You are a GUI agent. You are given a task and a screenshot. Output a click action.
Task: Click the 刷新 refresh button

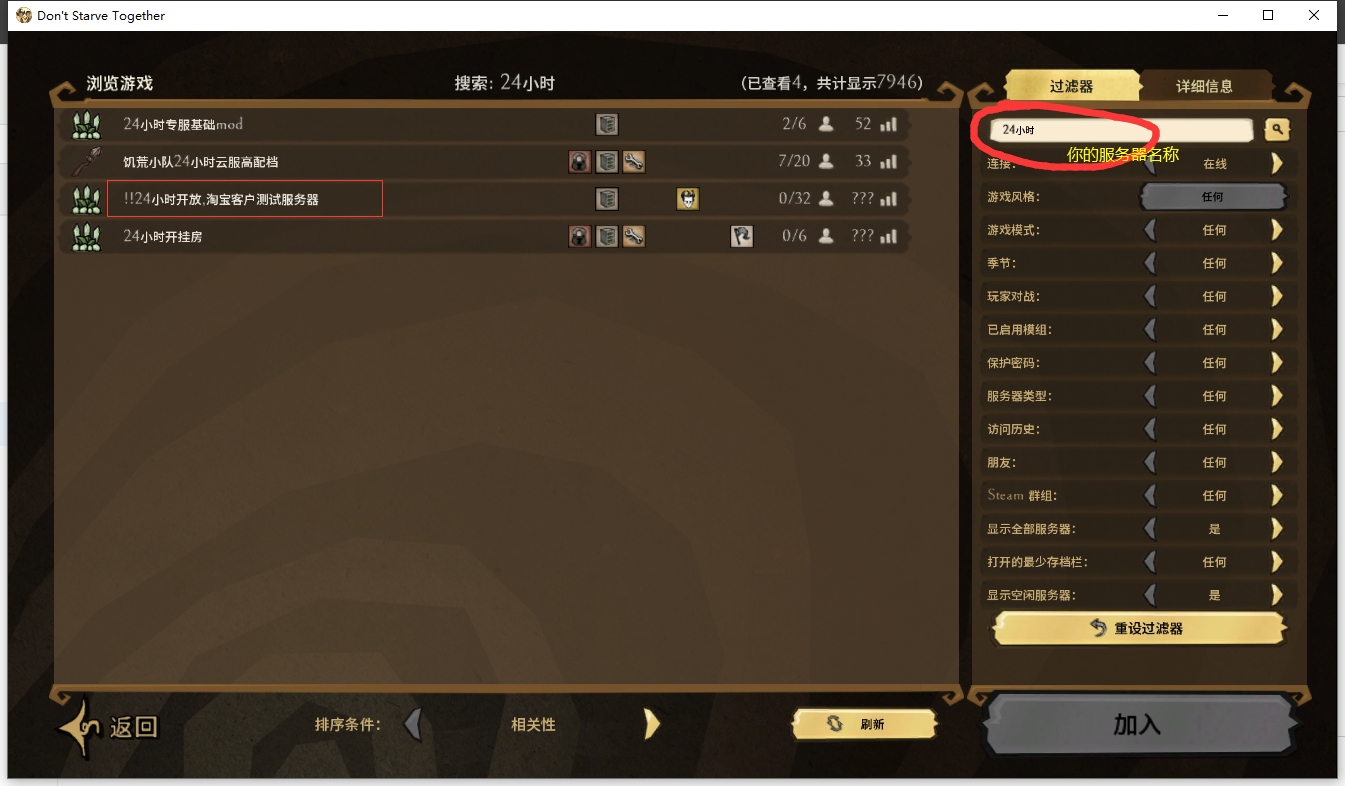tap(864, 725)
